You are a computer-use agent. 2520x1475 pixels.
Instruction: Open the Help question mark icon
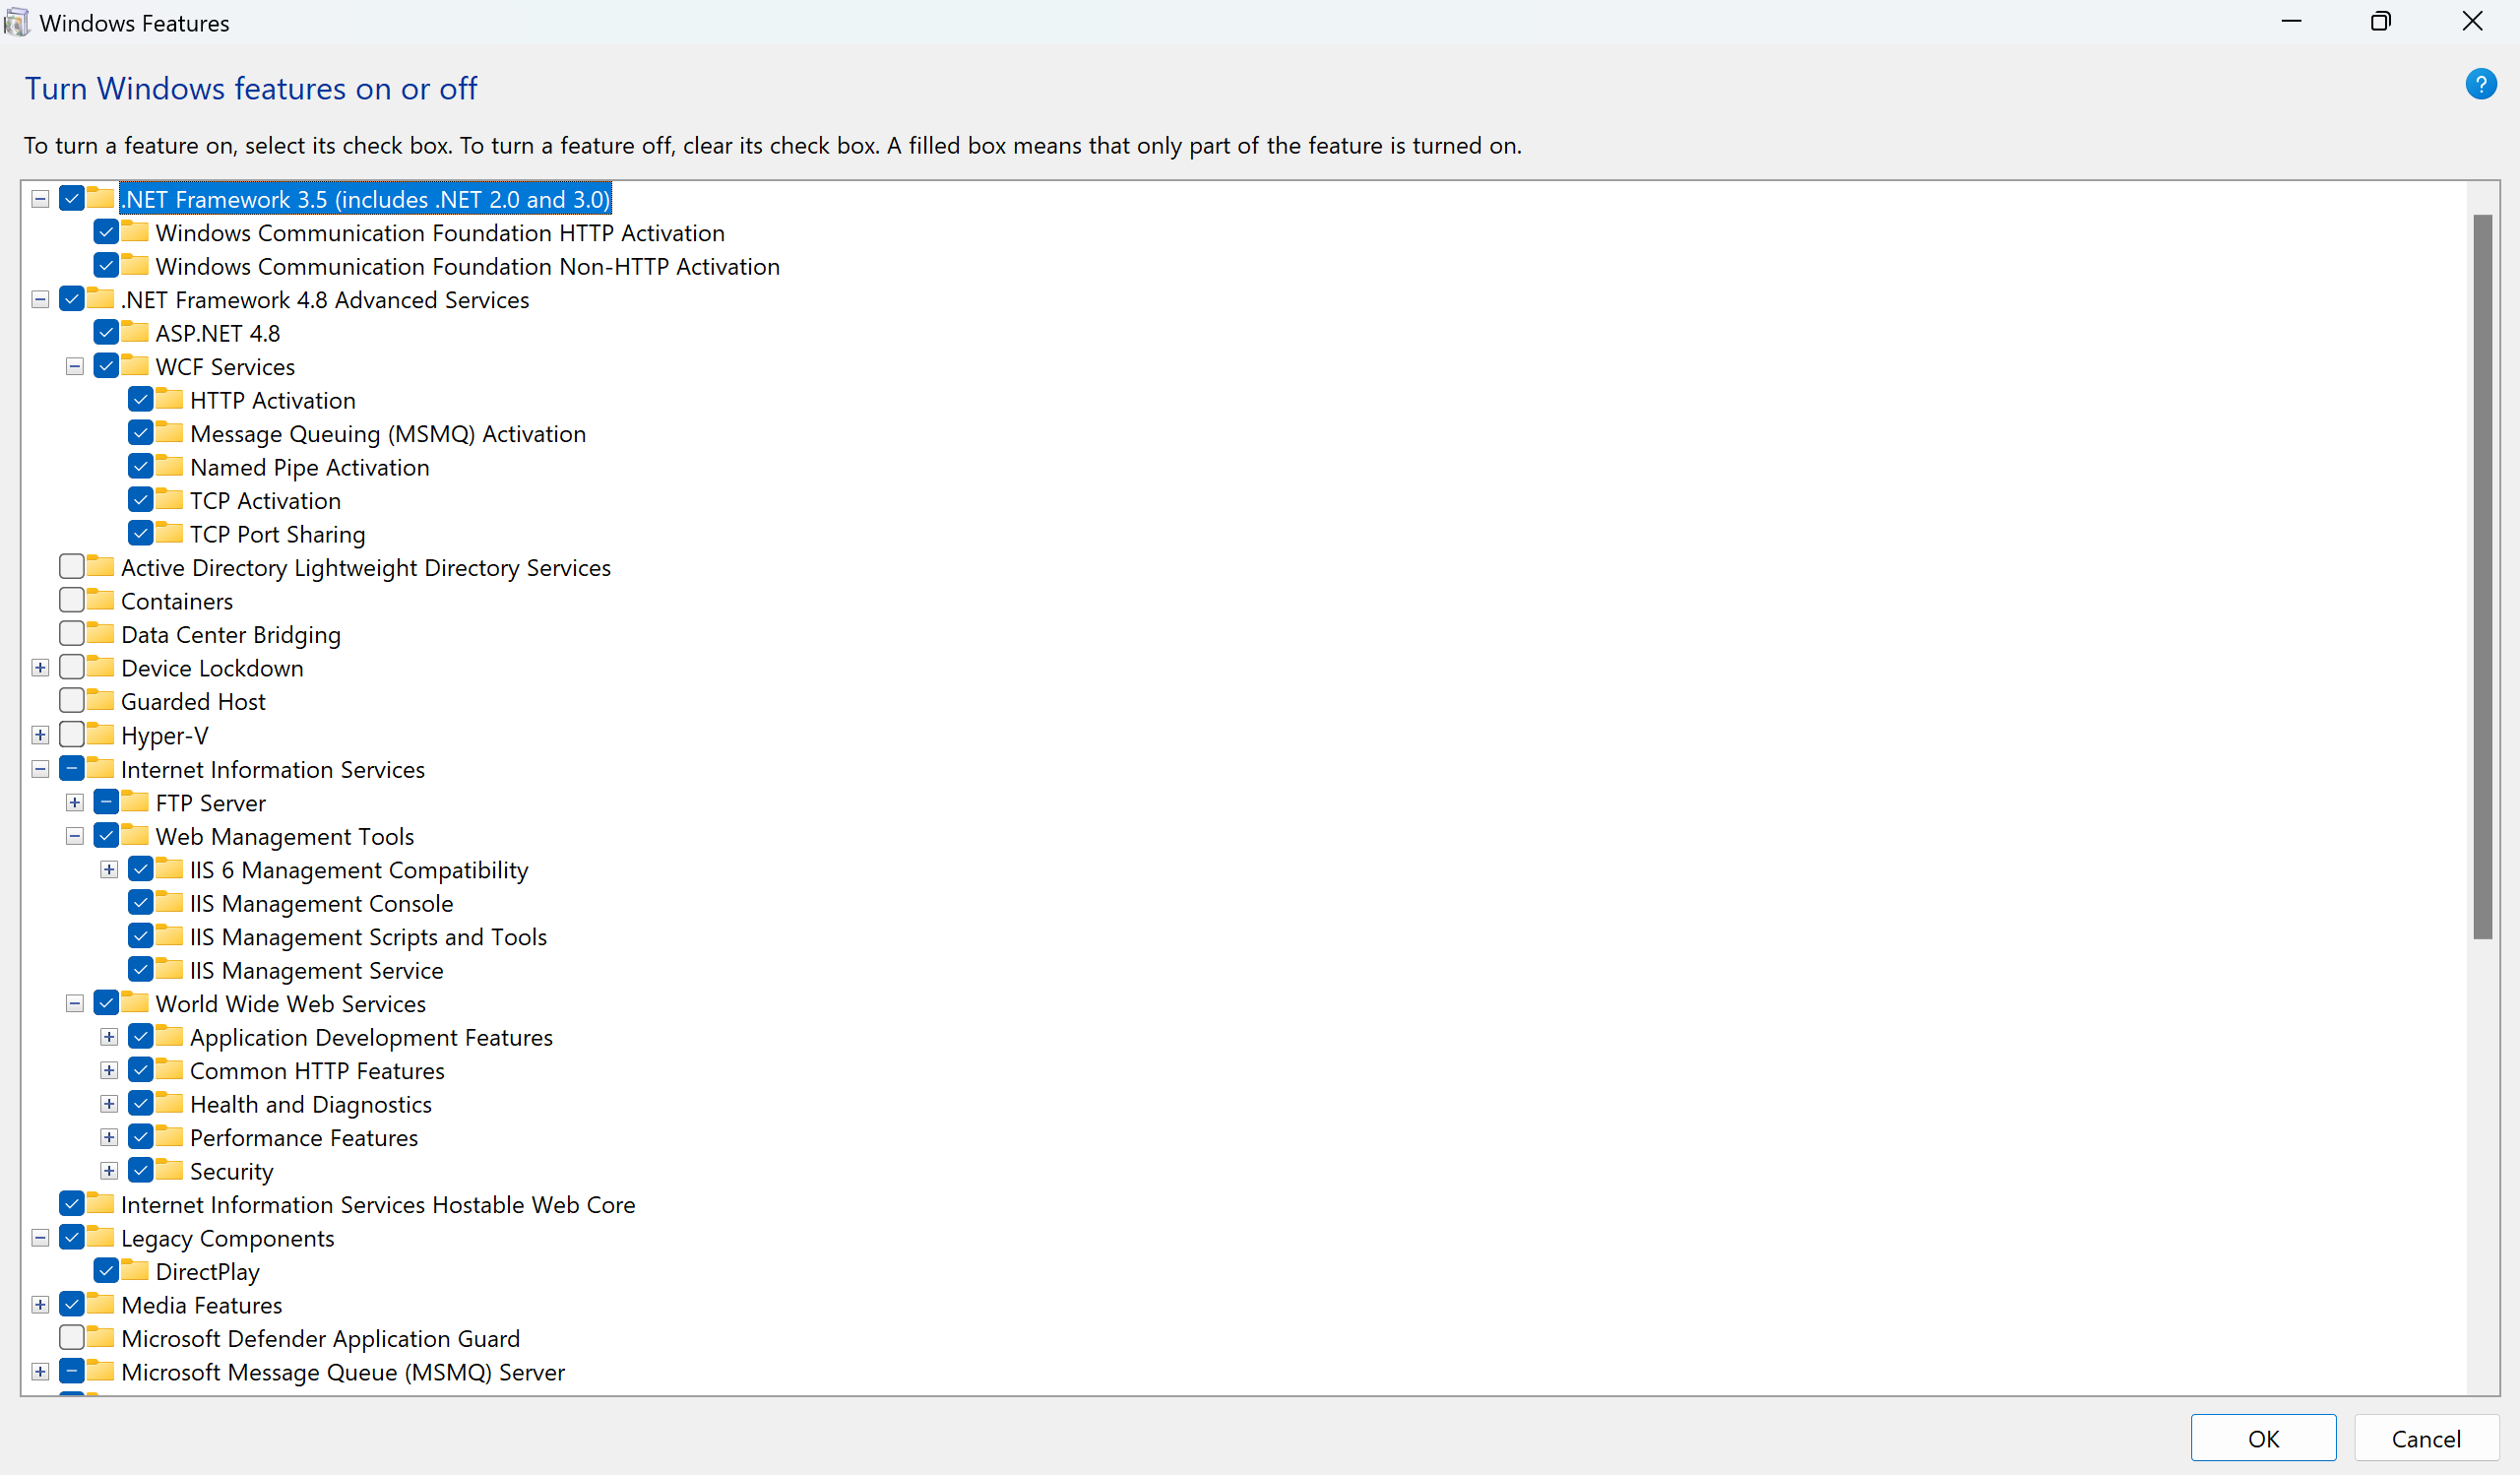[2482, 84]
